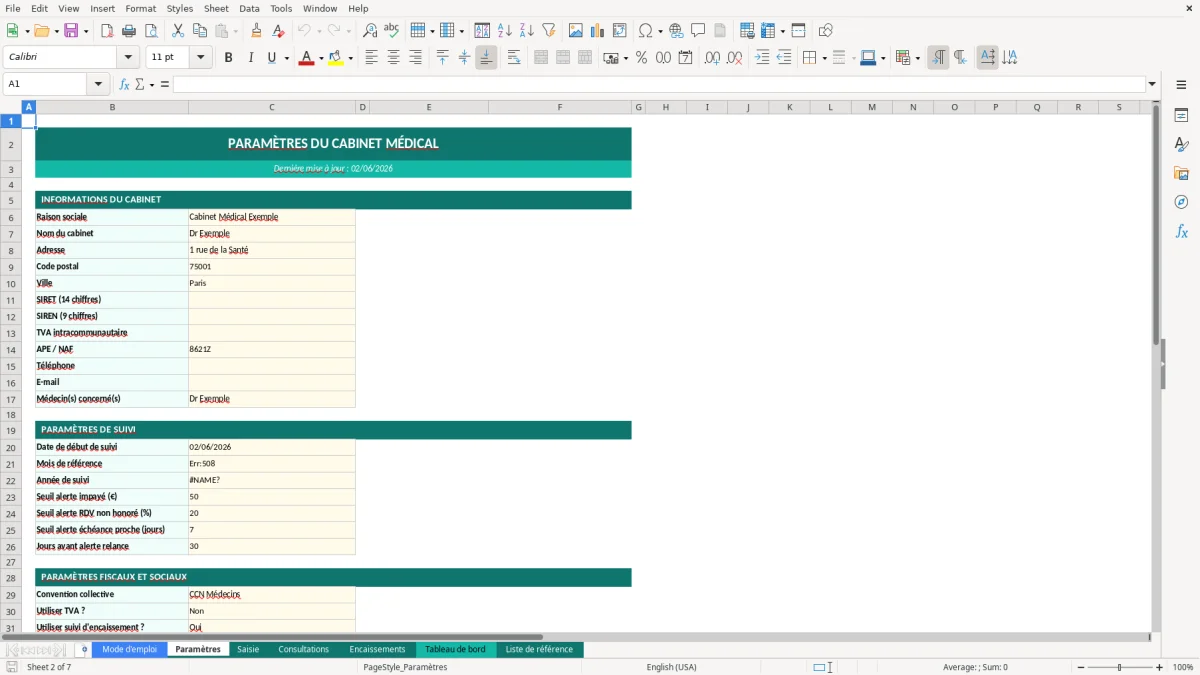
Task: Click the Copy icon
Action: (199, 31)
